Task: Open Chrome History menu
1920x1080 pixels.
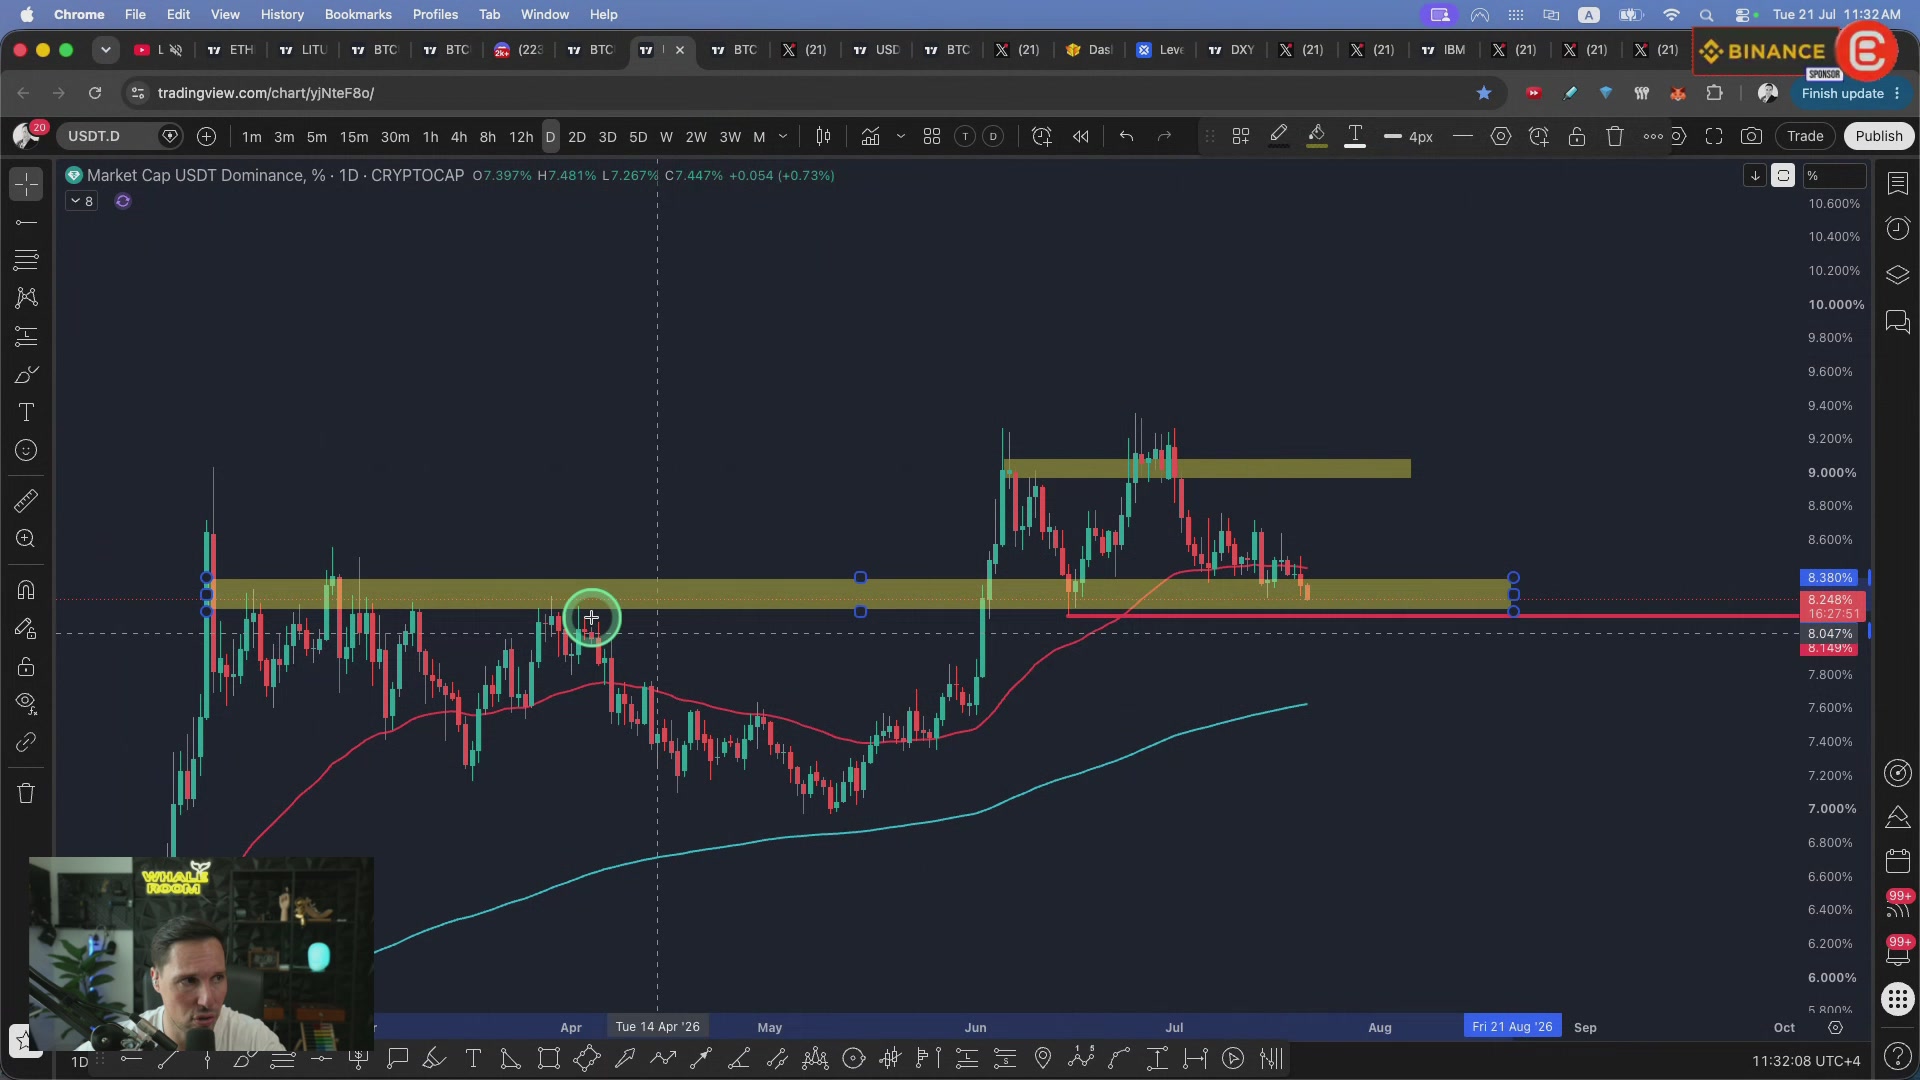Action: tap(282, 14)
